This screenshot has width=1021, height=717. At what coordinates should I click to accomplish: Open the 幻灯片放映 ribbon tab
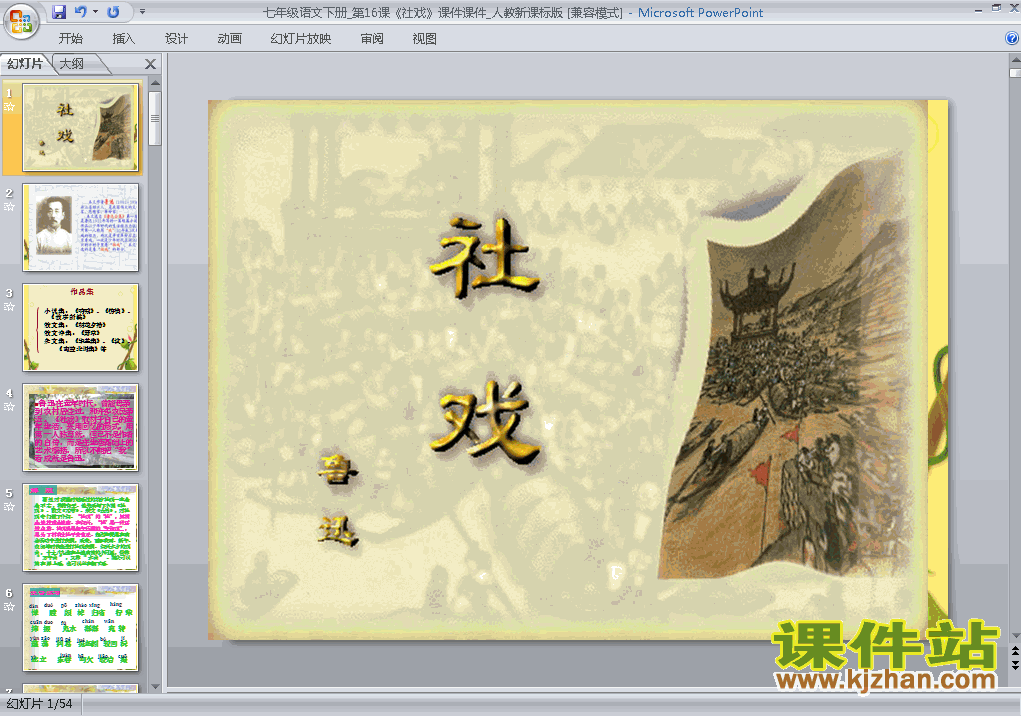pyautogui.click(x=301, y=39)
